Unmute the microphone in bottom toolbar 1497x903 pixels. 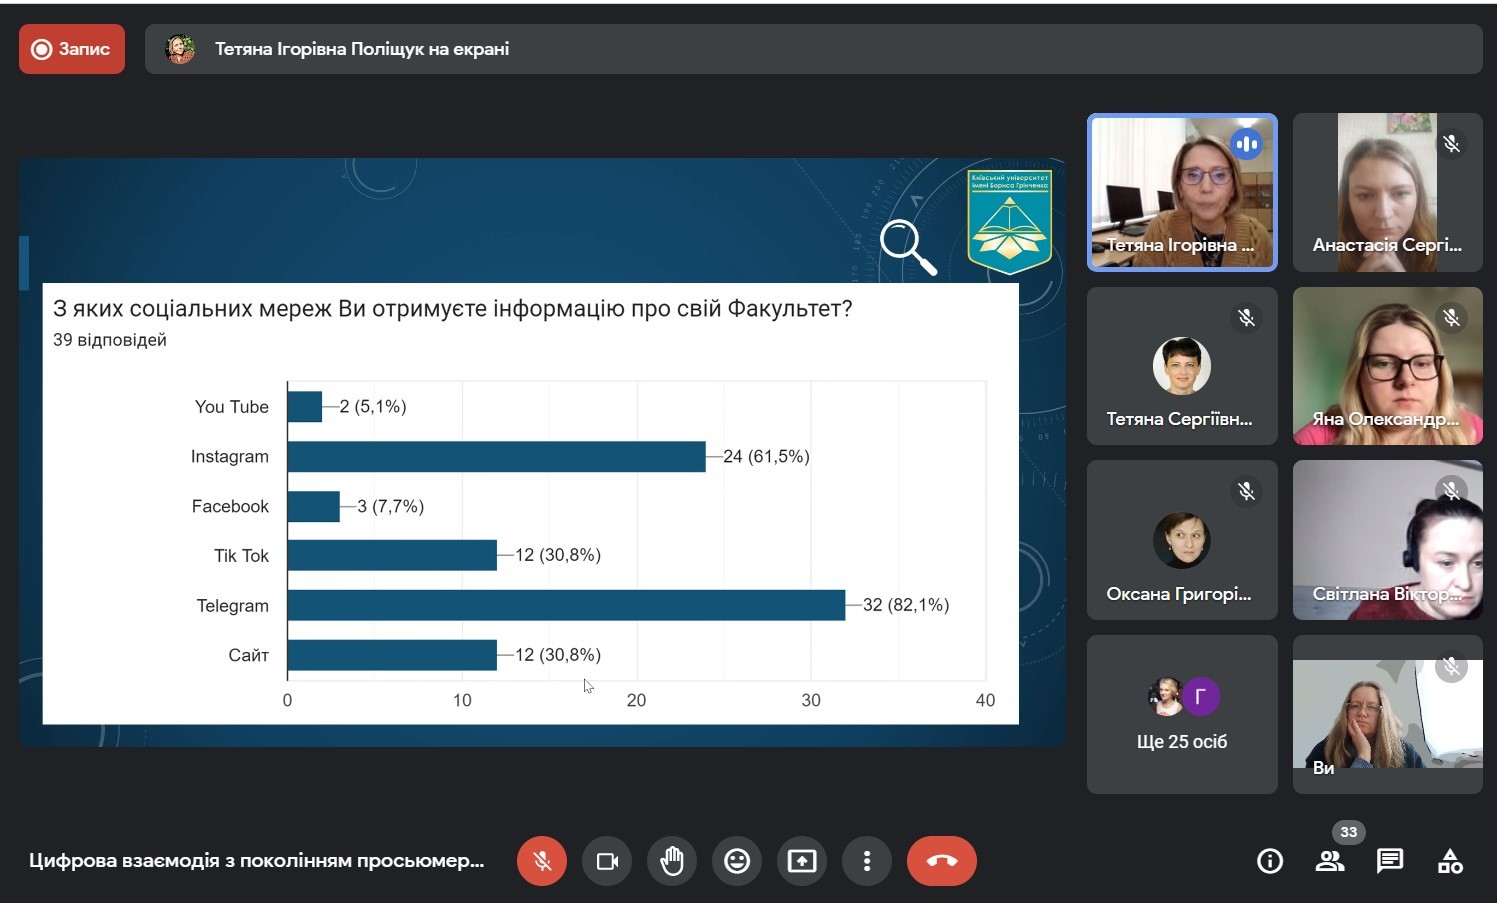tap(541, 861)
